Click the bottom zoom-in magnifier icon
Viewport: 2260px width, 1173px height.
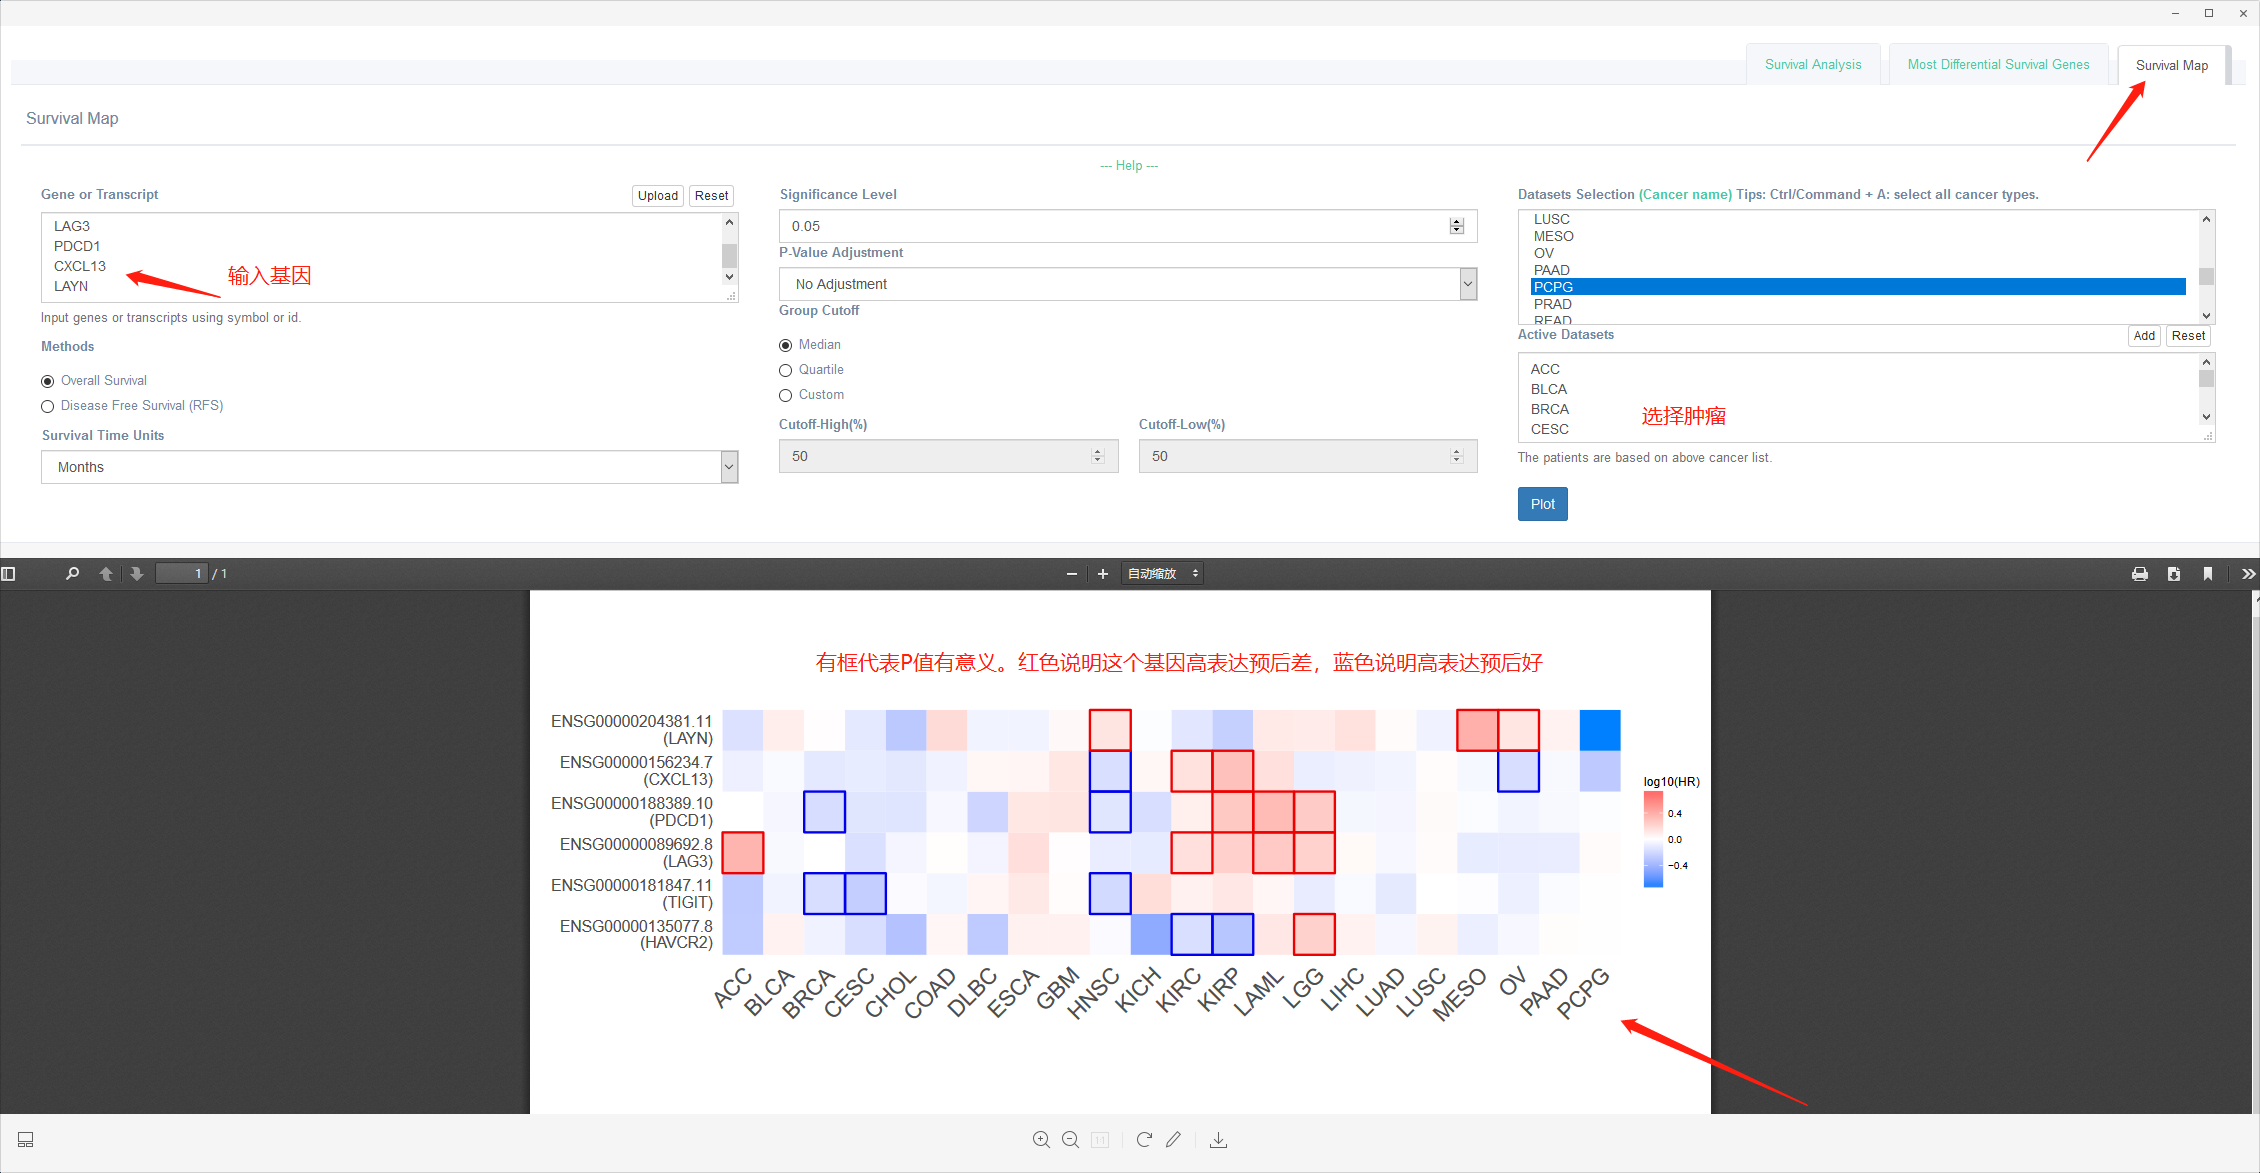click(x=1041, y=1140)
